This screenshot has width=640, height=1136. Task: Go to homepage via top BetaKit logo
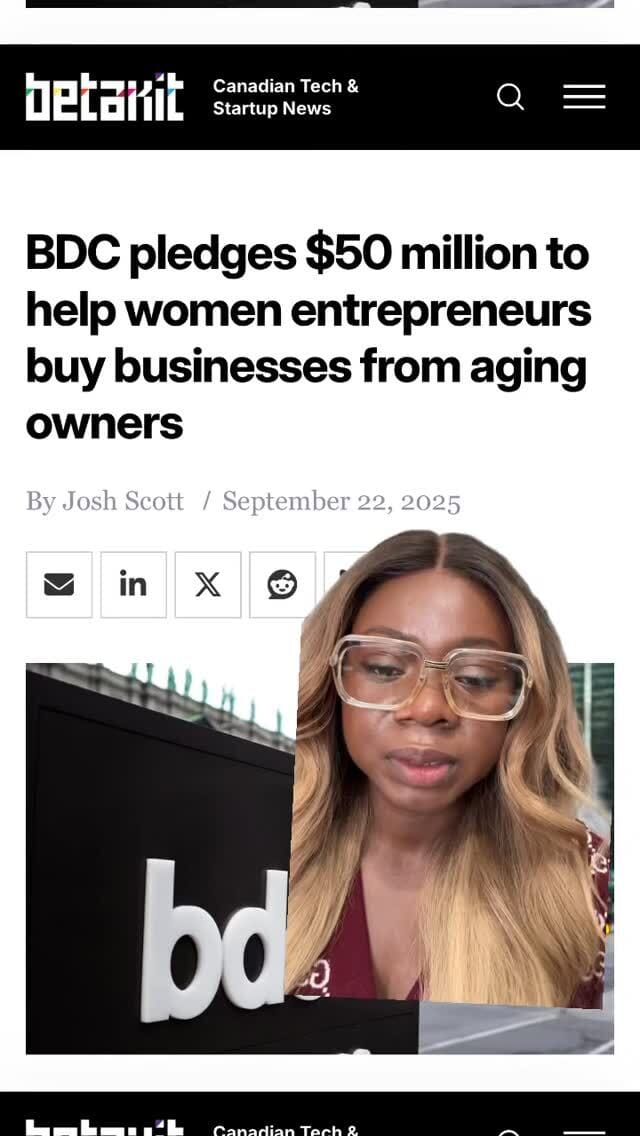(104, 96)
